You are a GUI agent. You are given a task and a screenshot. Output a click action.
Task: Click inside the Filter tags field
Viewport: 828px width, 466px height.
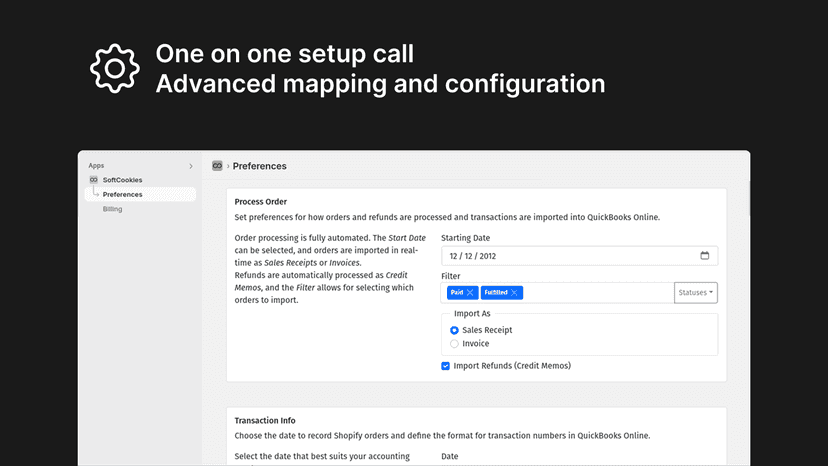tap(557, 293)
